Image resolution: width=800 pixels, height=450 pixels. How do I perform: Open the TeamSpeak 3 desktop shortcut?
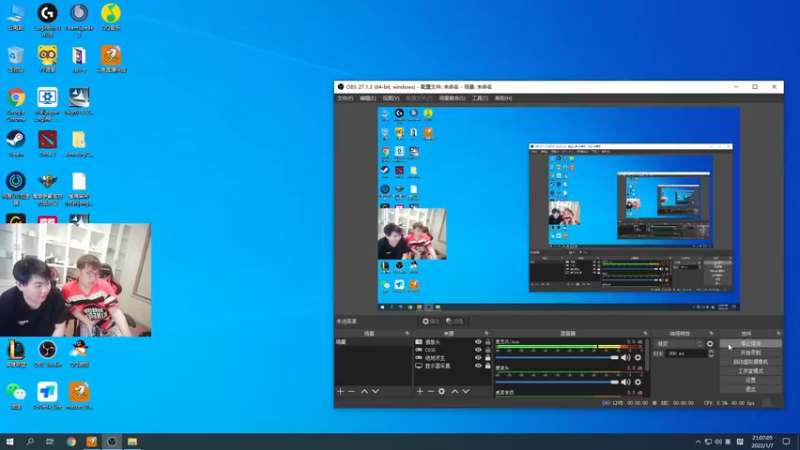pos(79,19)
